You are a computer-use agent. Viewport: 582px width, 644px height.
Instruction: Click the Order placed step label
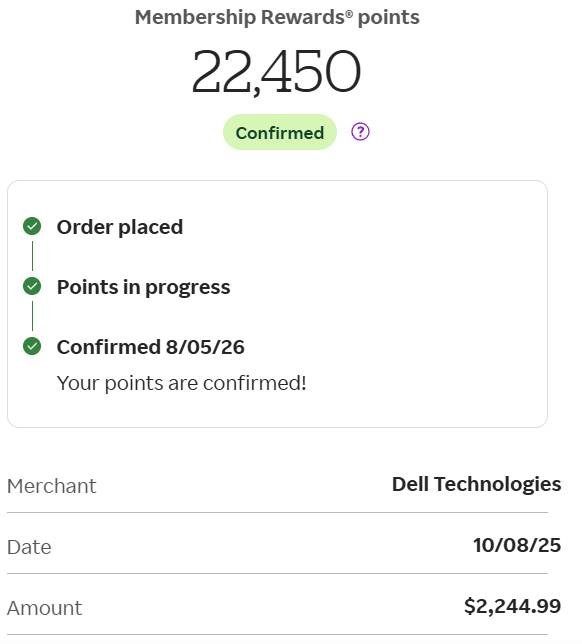pyautogui.click(x=120, y=227)
